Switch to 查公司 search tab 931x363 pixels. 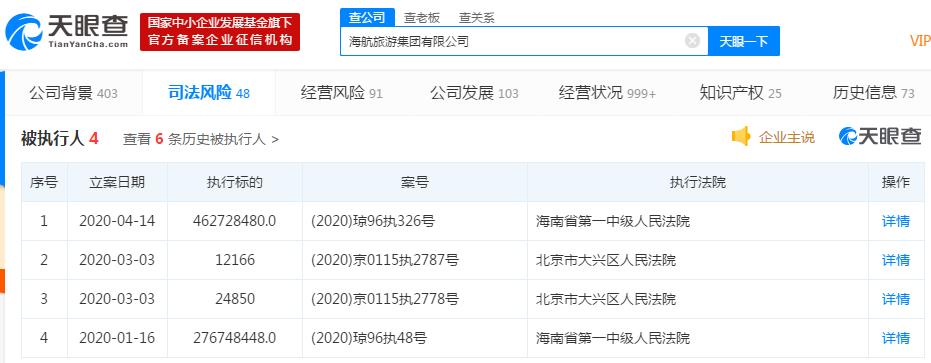366,18
